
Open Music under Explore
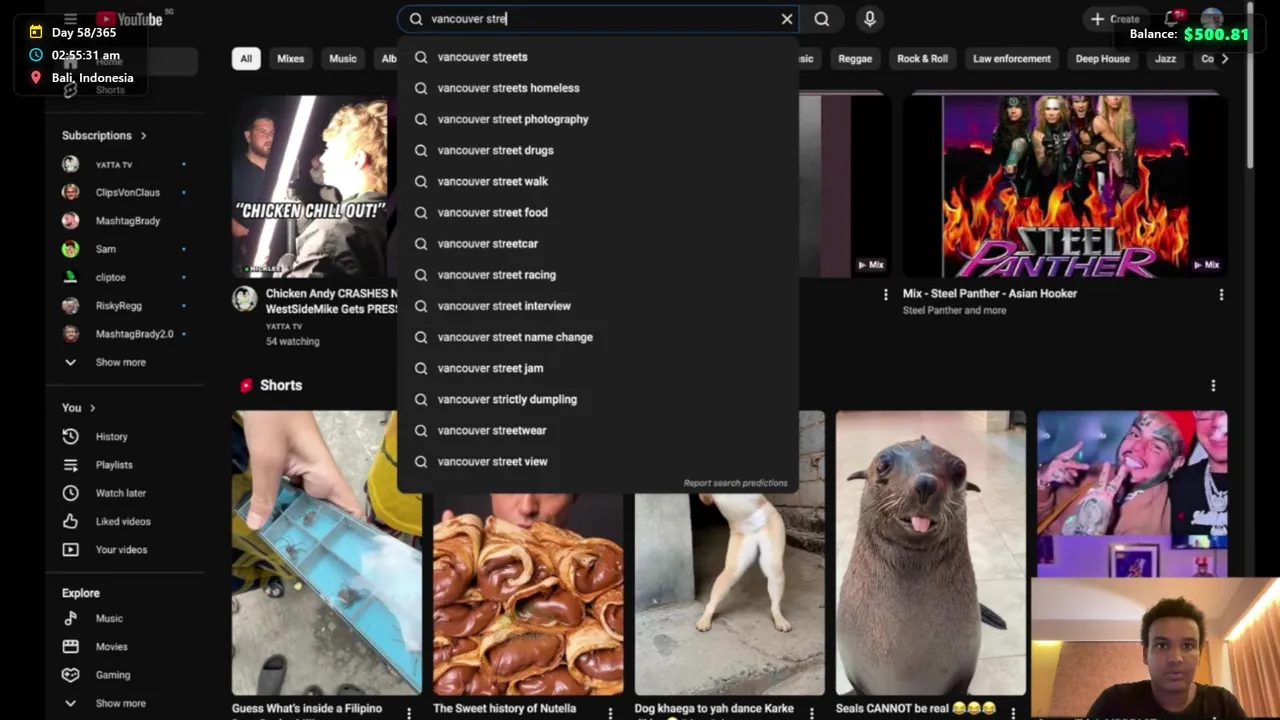[125, 618]
